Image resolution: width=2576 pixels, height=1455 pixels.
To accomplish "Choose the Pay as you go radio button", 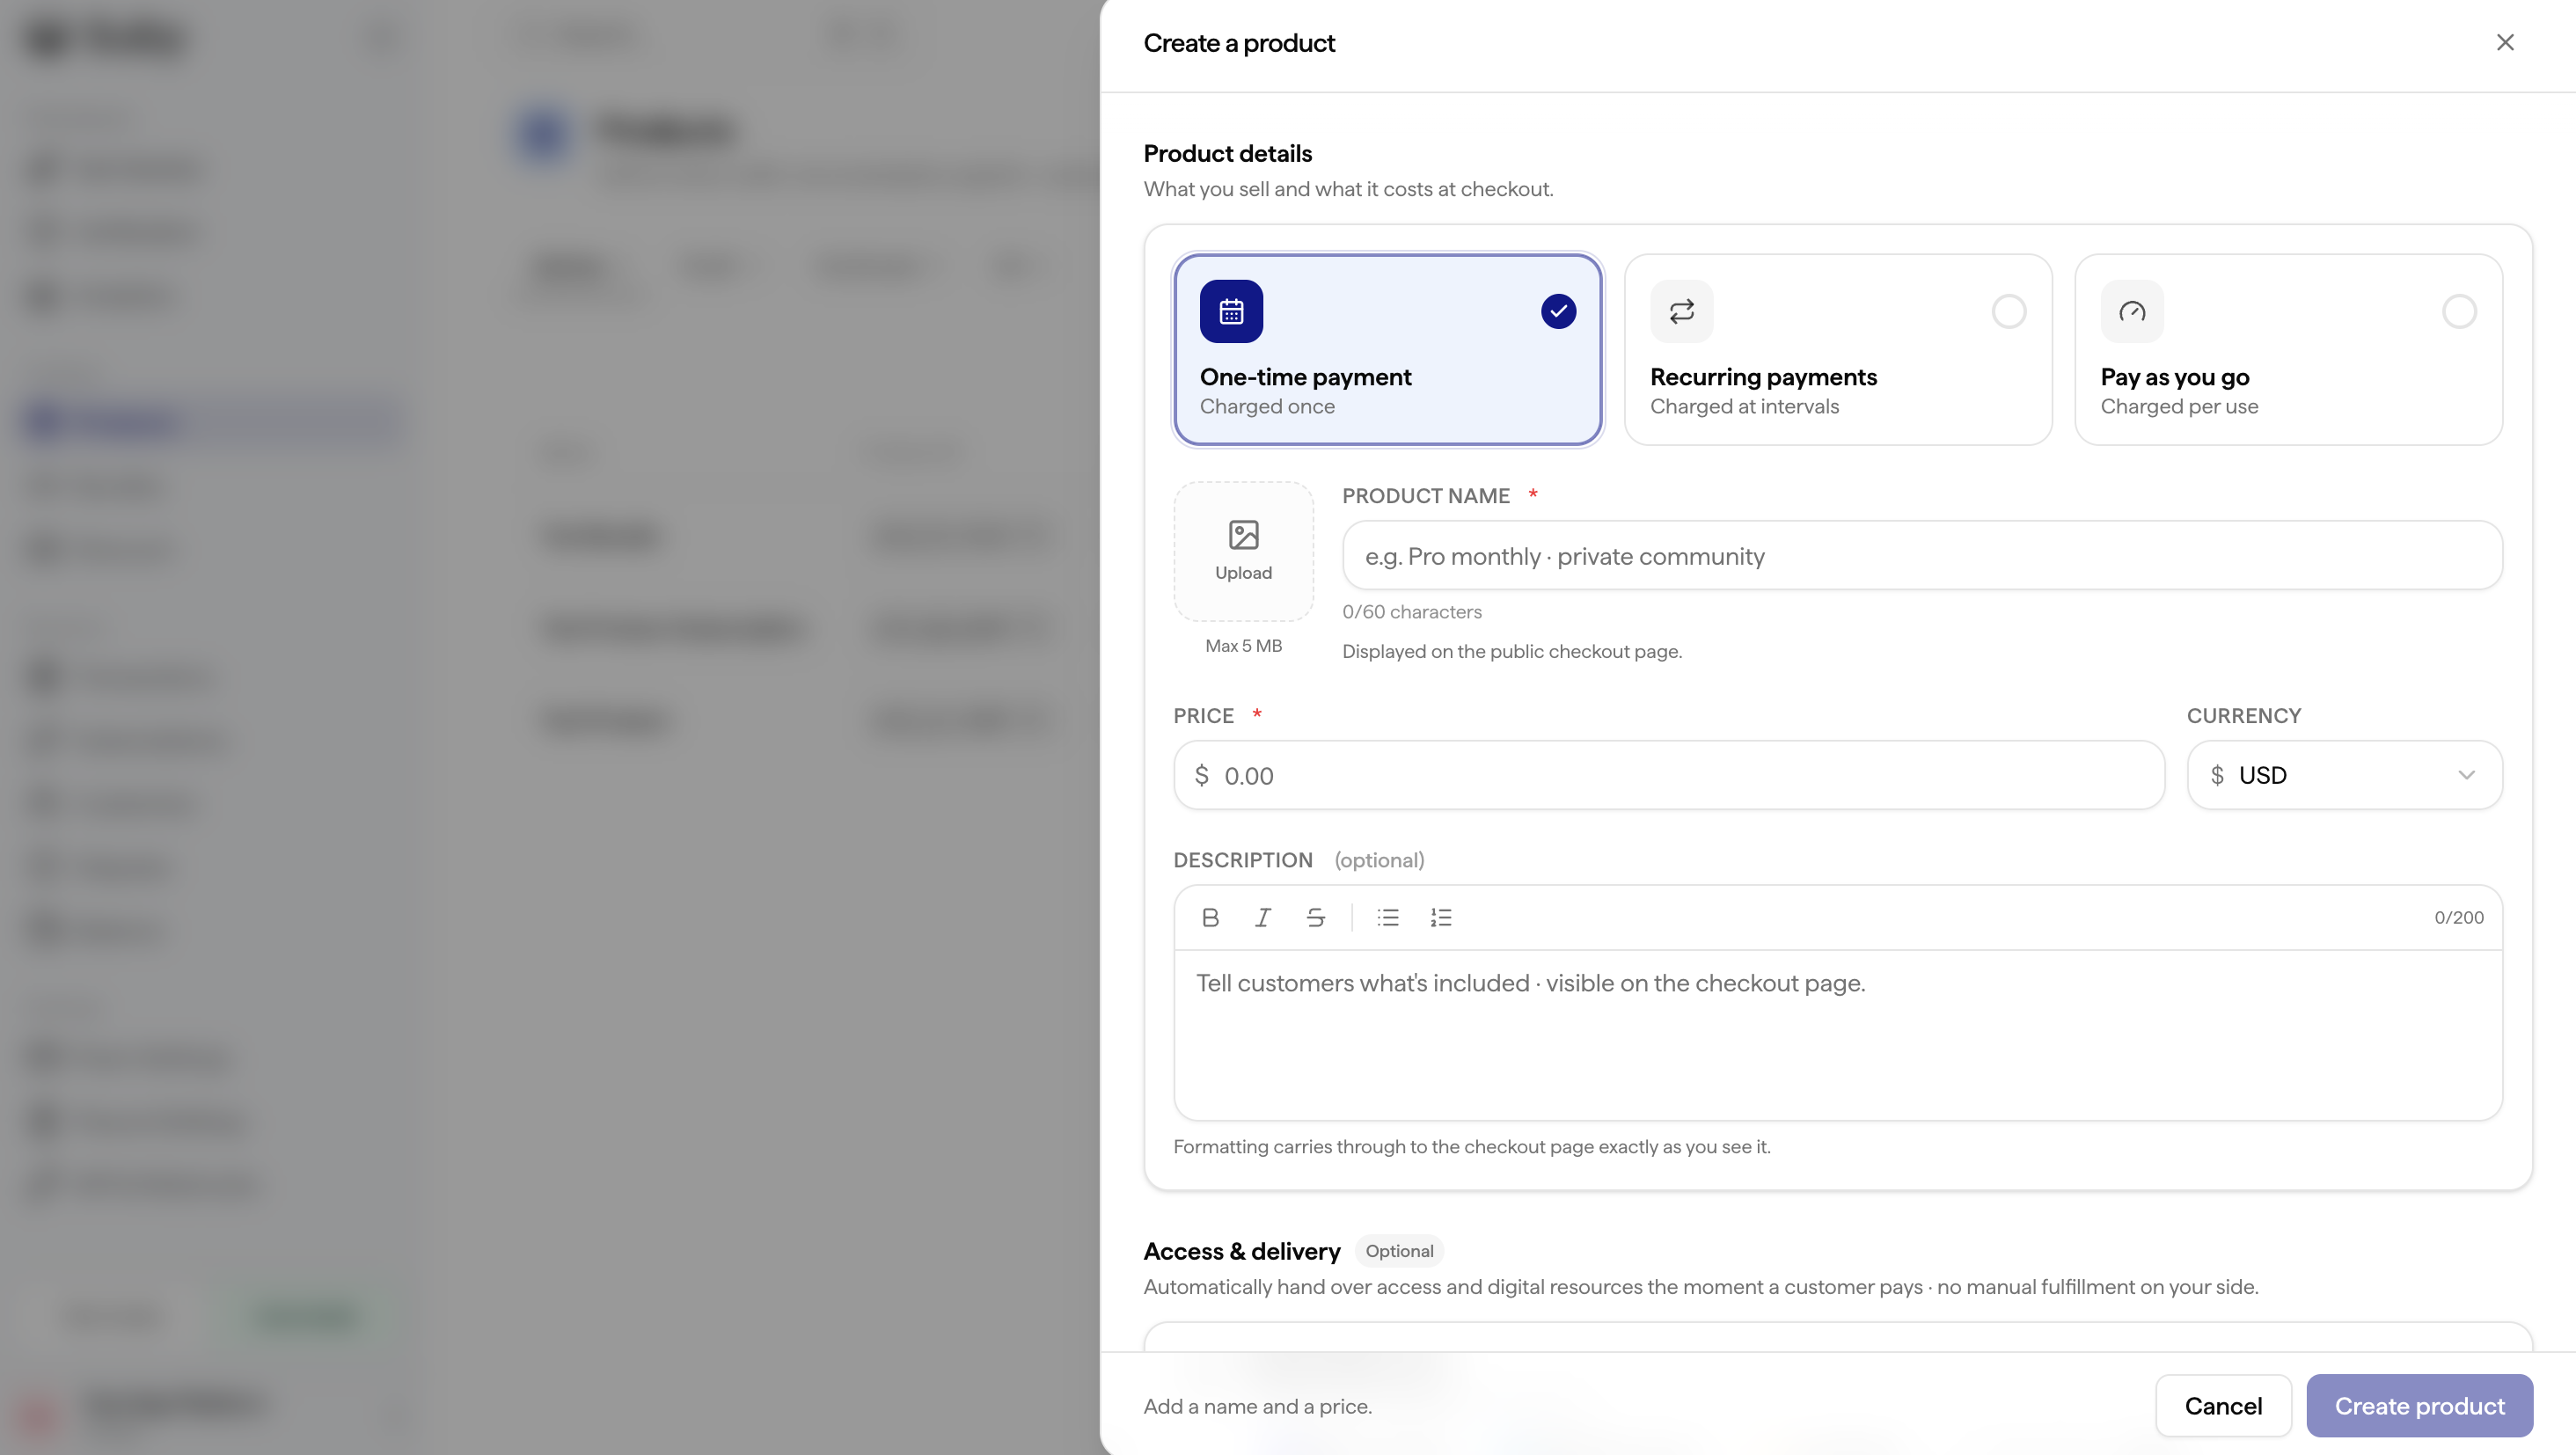I will point(2459,311).
